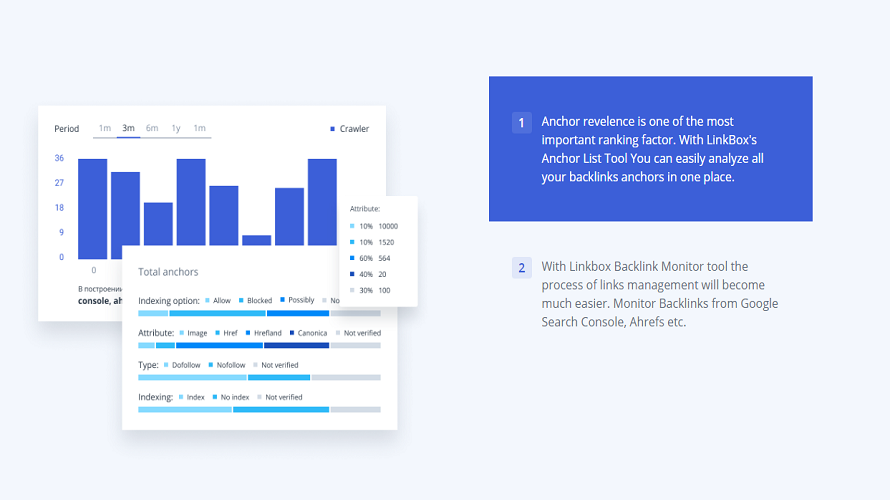Click the Href attribute legend swatch
Viewport: 890px width, 500px height.
(x=217, y=333)
